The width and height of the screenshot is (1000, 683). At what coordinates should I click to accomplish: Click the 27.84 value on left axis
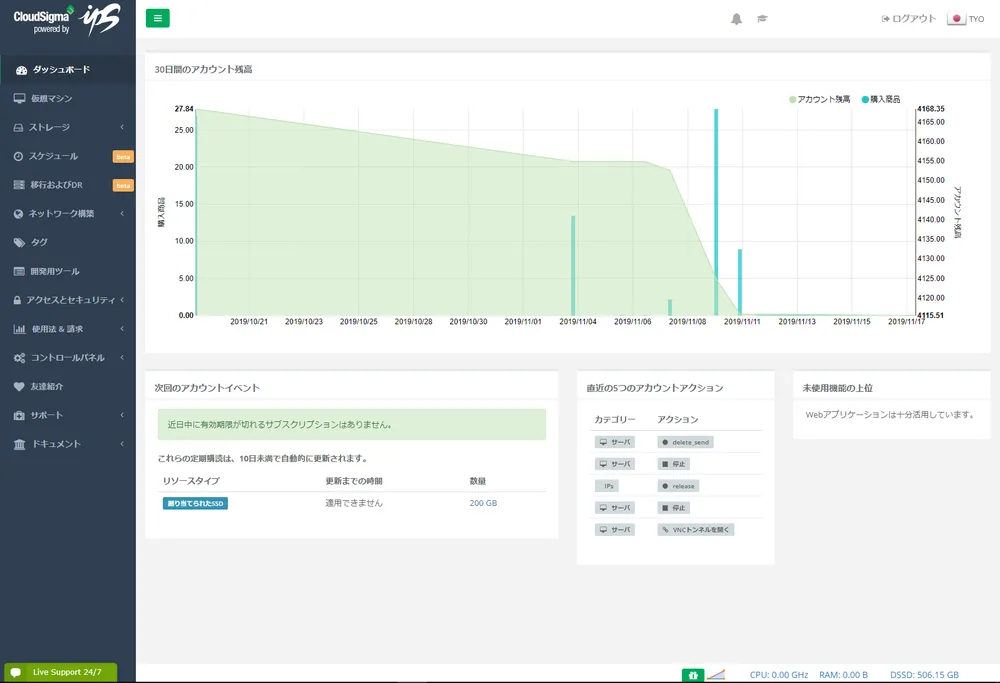click(184, 109)
